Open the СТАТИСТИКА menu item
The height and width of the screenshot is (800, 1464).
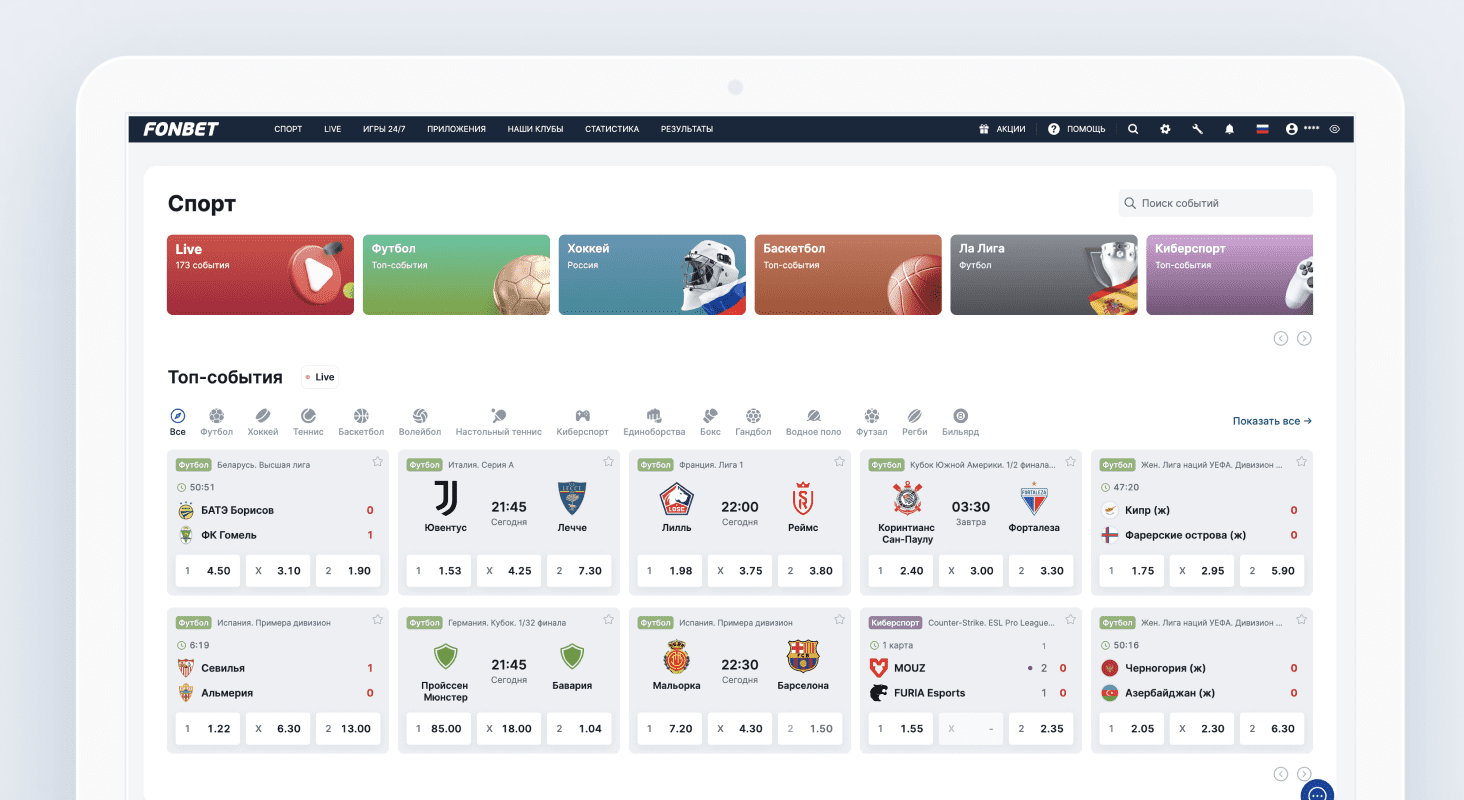[611, 129]
